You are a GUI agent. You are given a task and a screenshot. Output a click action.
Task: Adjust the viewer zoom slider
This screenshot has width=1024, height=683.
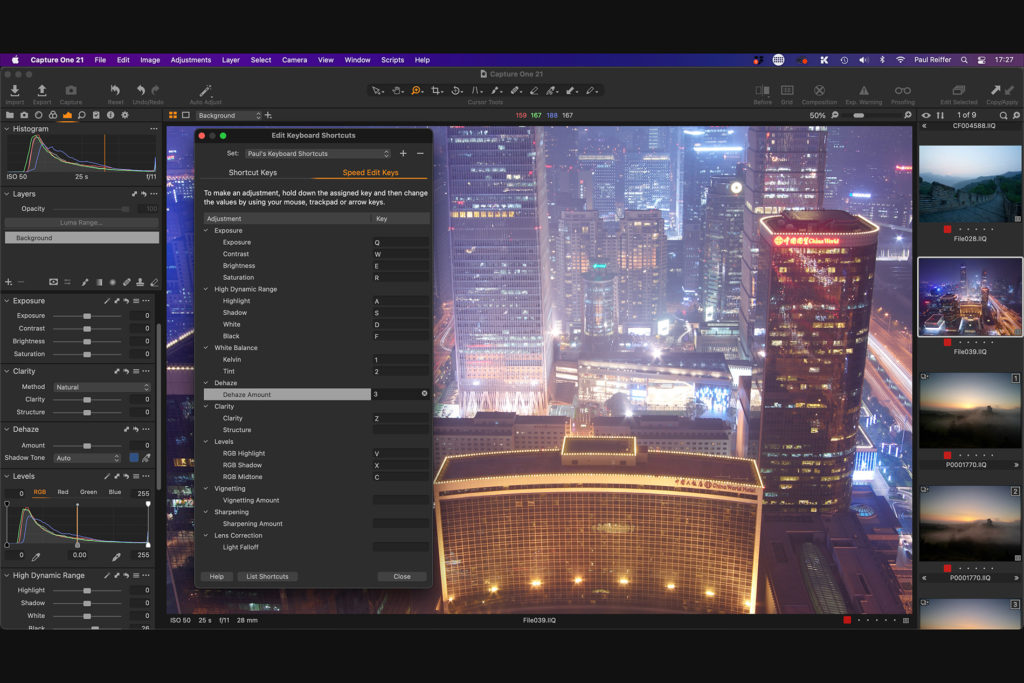[x=873, y=116]
